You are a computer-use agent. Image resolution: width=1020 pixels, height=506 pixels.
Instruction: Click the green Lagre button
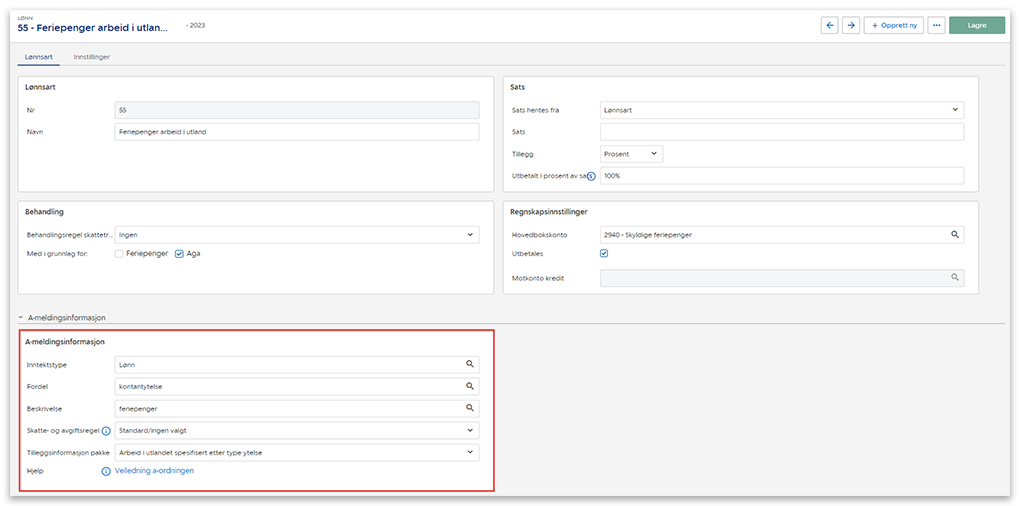pyautogui.click(x=976, y=26)
